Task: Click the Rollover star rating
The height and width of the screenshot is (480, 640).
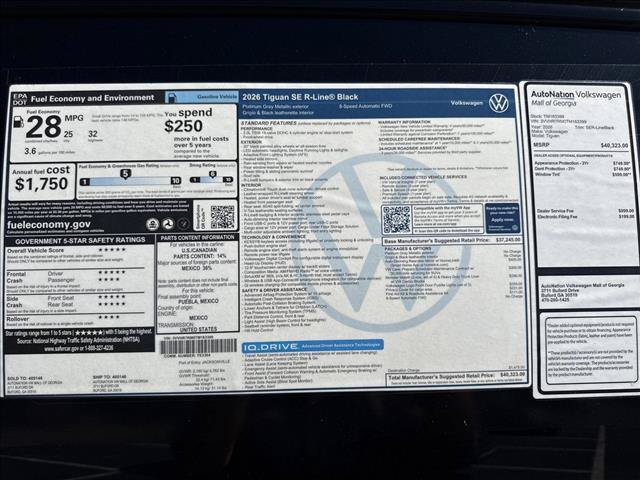Action: click(109, 317)
